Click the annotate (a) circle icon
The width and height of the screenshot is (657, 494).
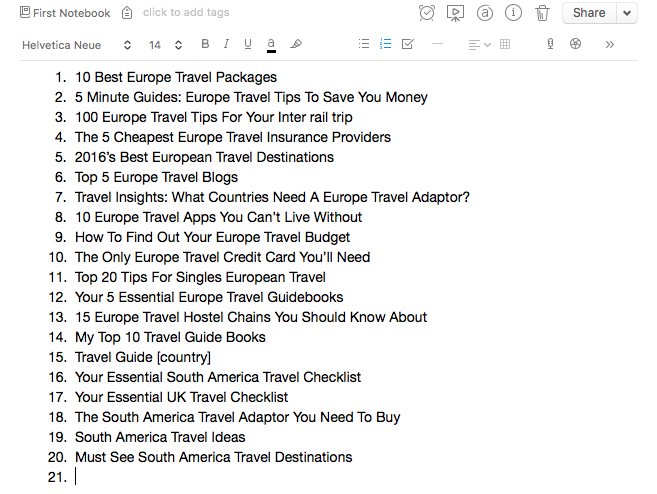click(485, 13)
